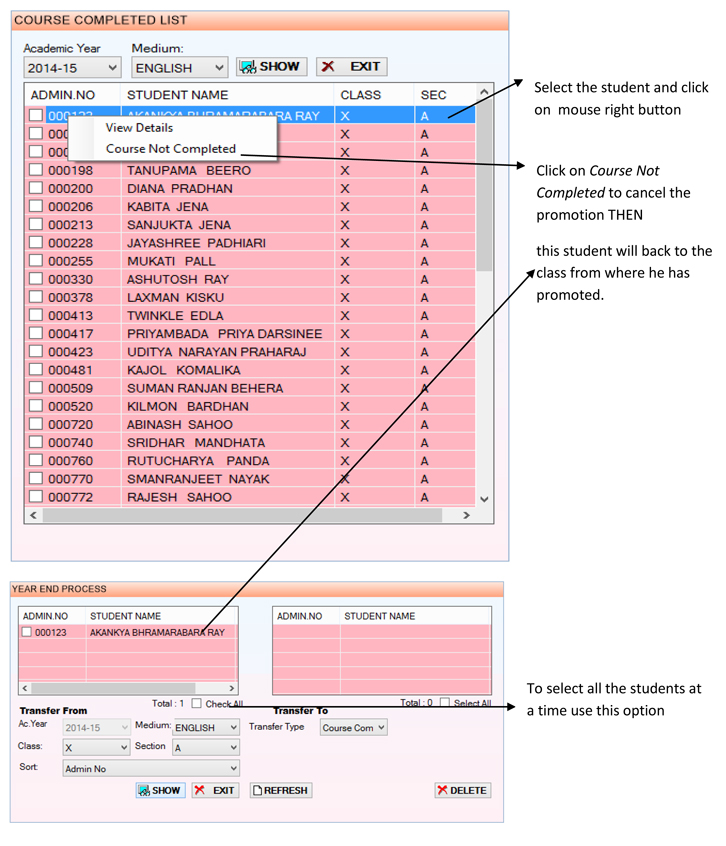Click SHOW button in Year End Process
The image size is (726, 846).
pos(160,790)
